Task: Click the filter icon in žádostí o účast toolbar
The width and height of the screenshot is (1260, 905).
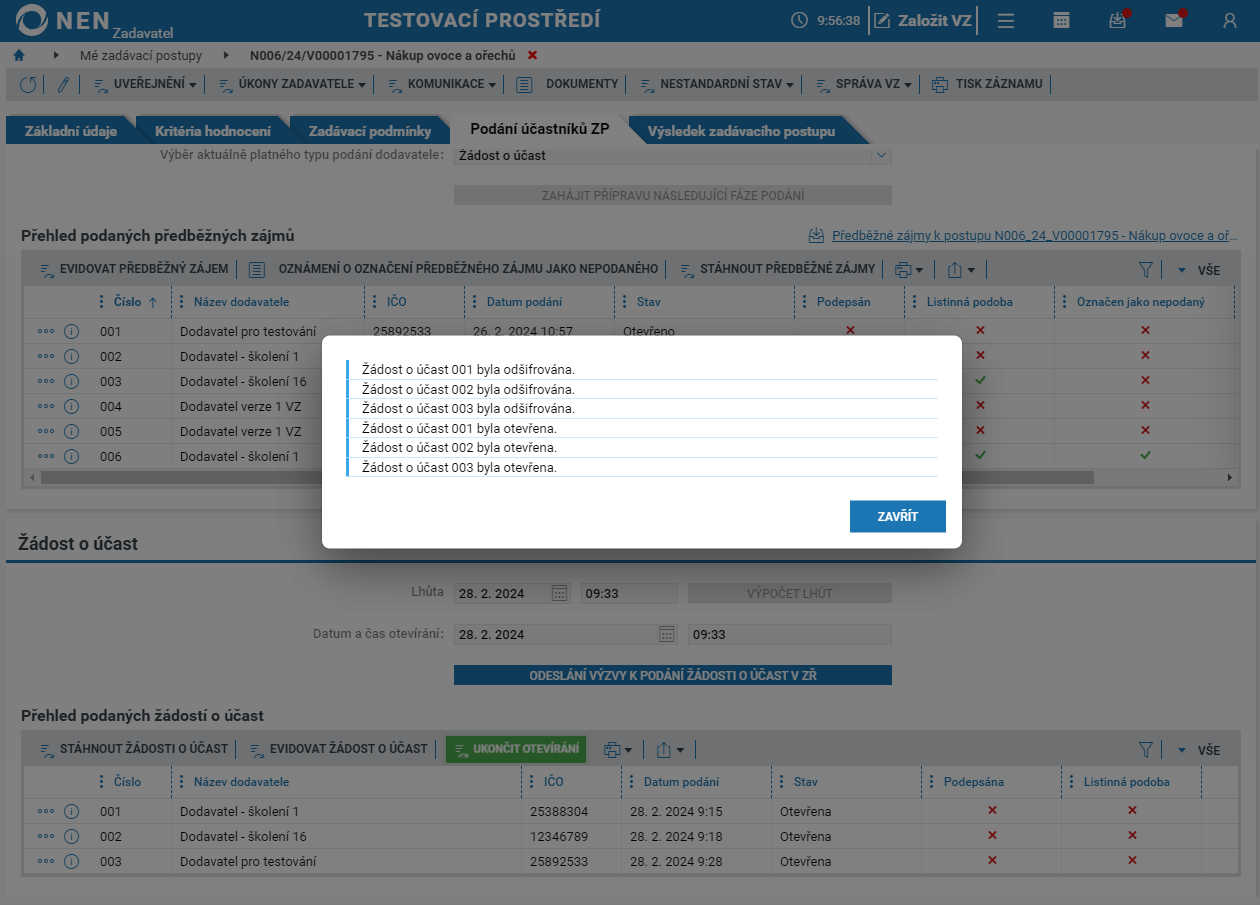Action: tap(1146, 749)
